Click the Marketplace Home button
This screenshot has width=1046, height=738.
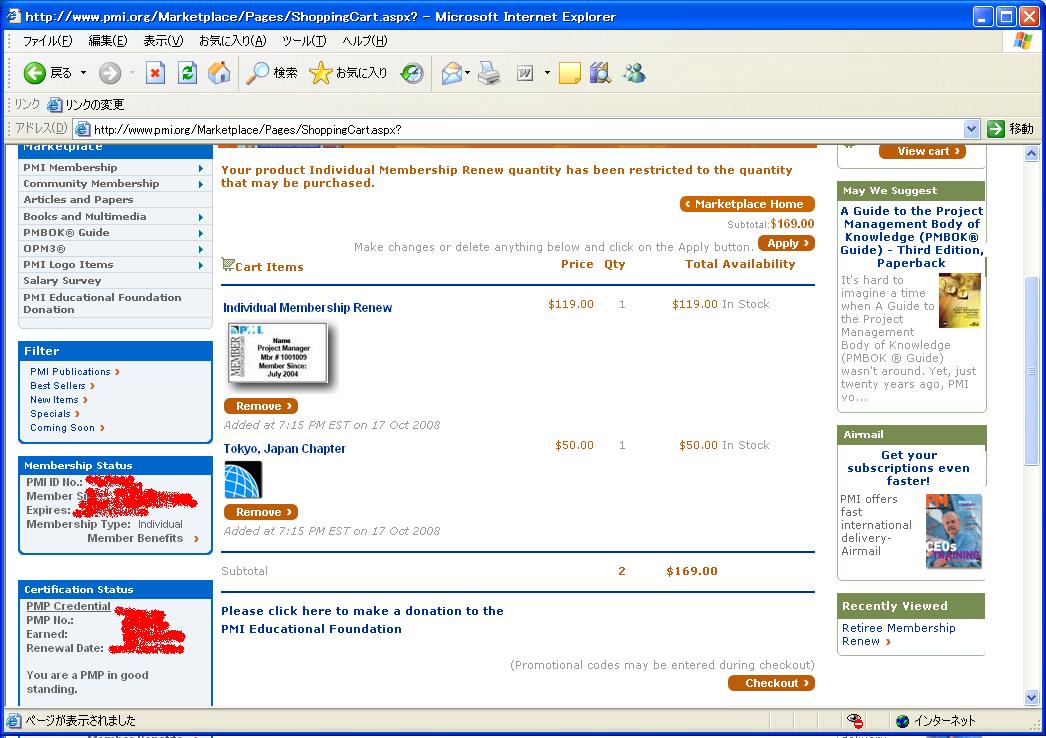coord(747,204)
